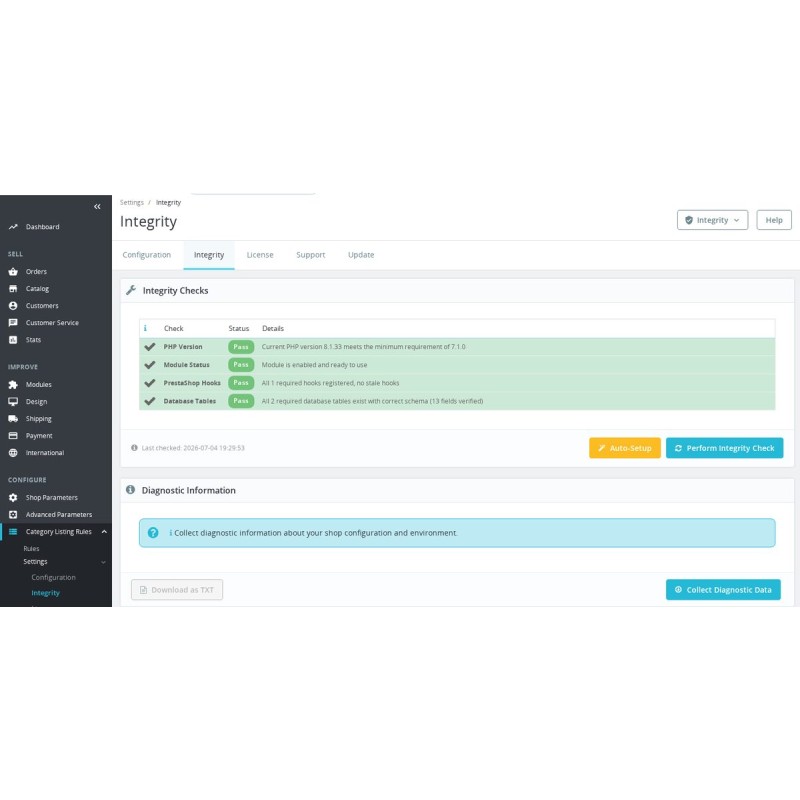
Task: Click the checkmark icon in Module Status row
Action: pos(149,365)
